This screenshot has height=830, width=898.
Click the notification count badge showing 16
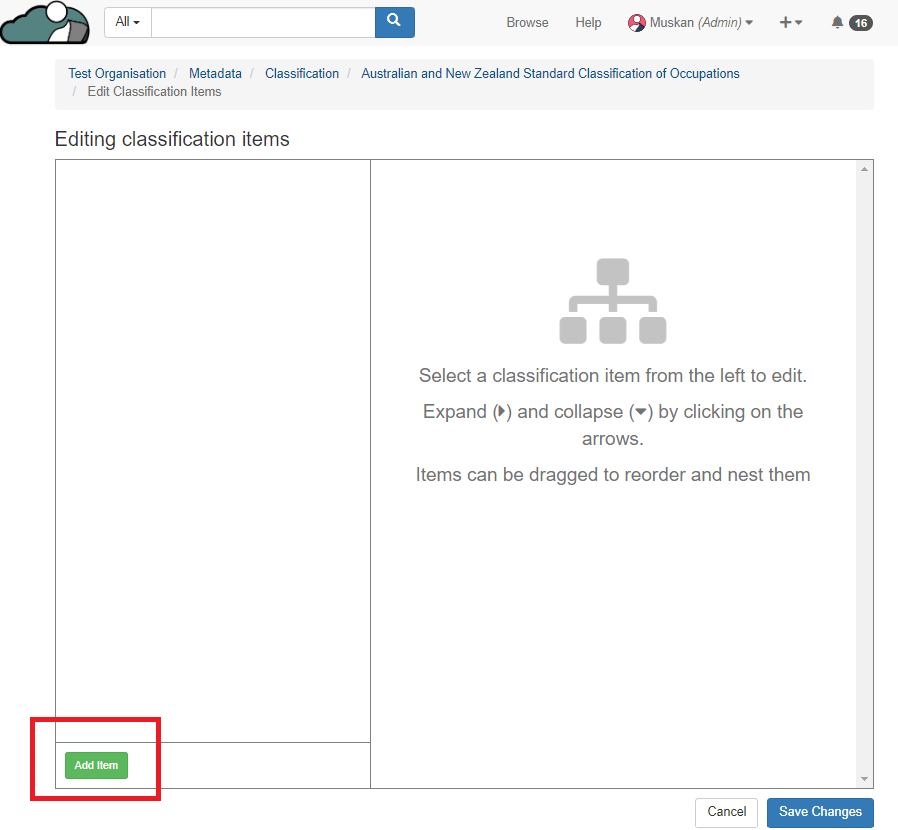click(x=860, y=23)
